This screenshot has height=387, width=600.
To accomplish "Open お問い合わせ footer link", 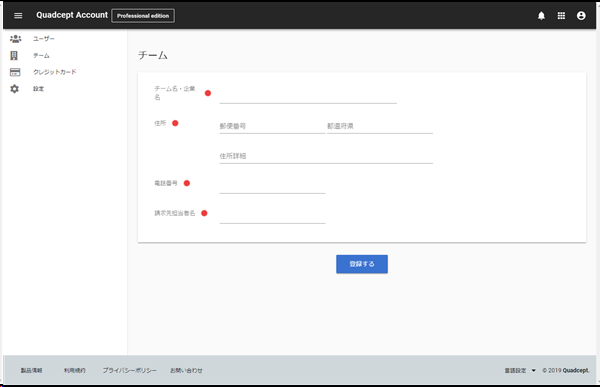I will 186,370.
